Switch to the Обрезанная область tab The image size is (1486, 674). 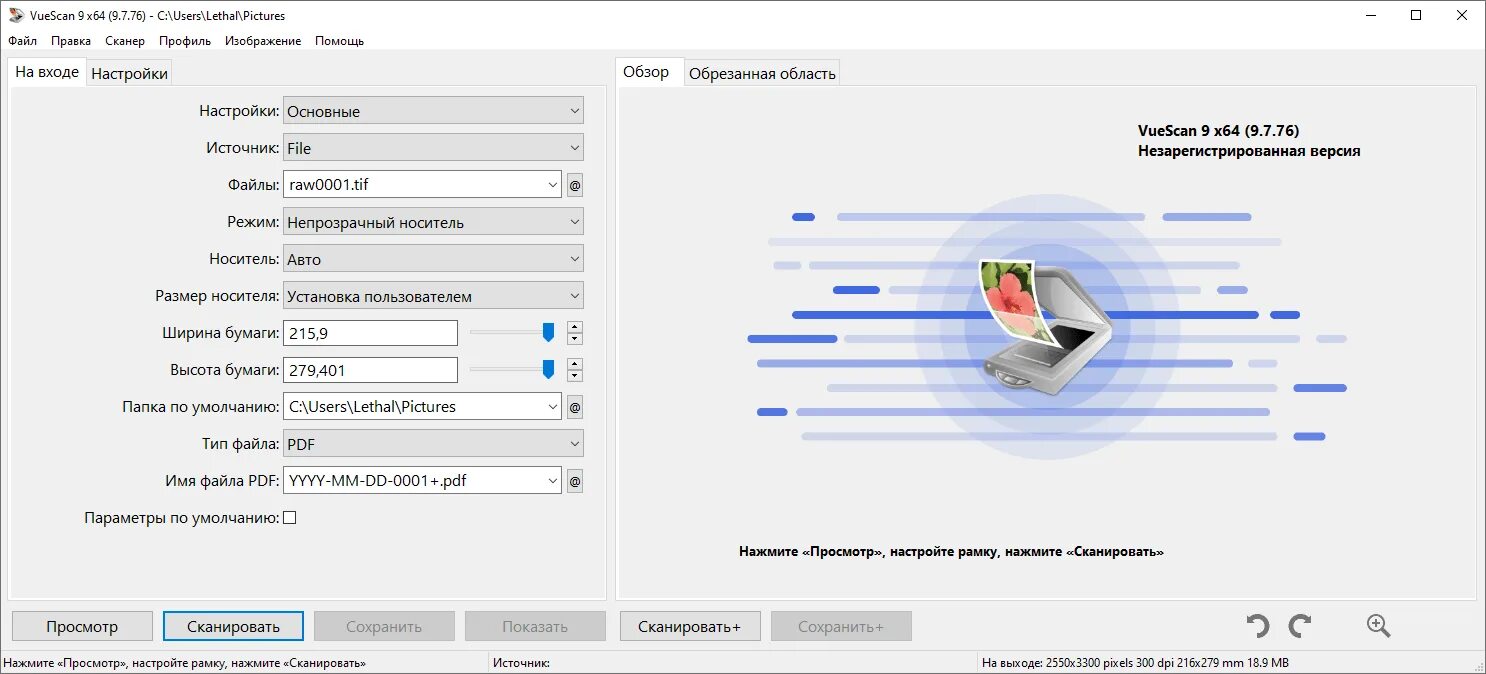(762, 74)
